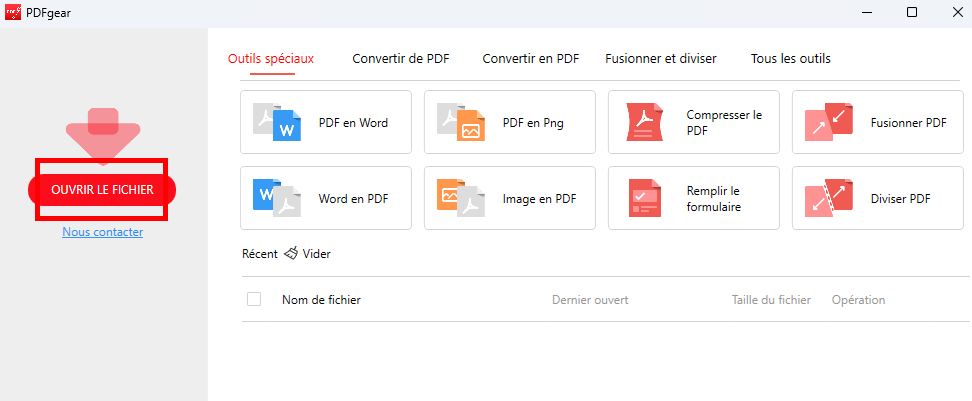Click the Fusionner PDF icon
972x401 pixels.
point(829,122)
